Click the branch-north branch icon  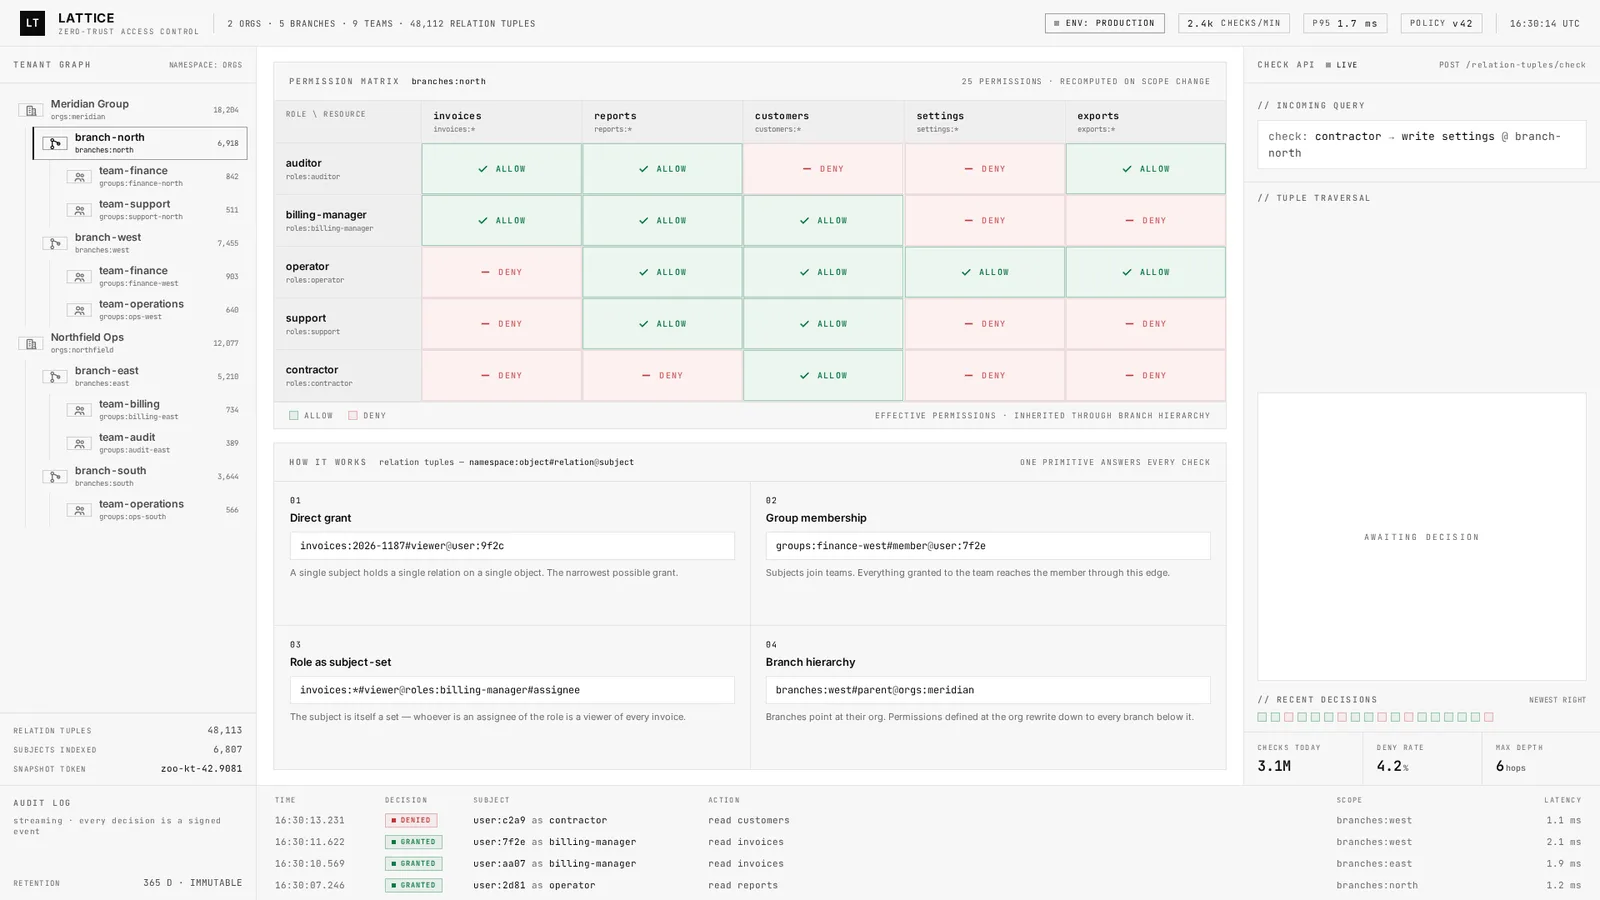[x=55, y=144]
